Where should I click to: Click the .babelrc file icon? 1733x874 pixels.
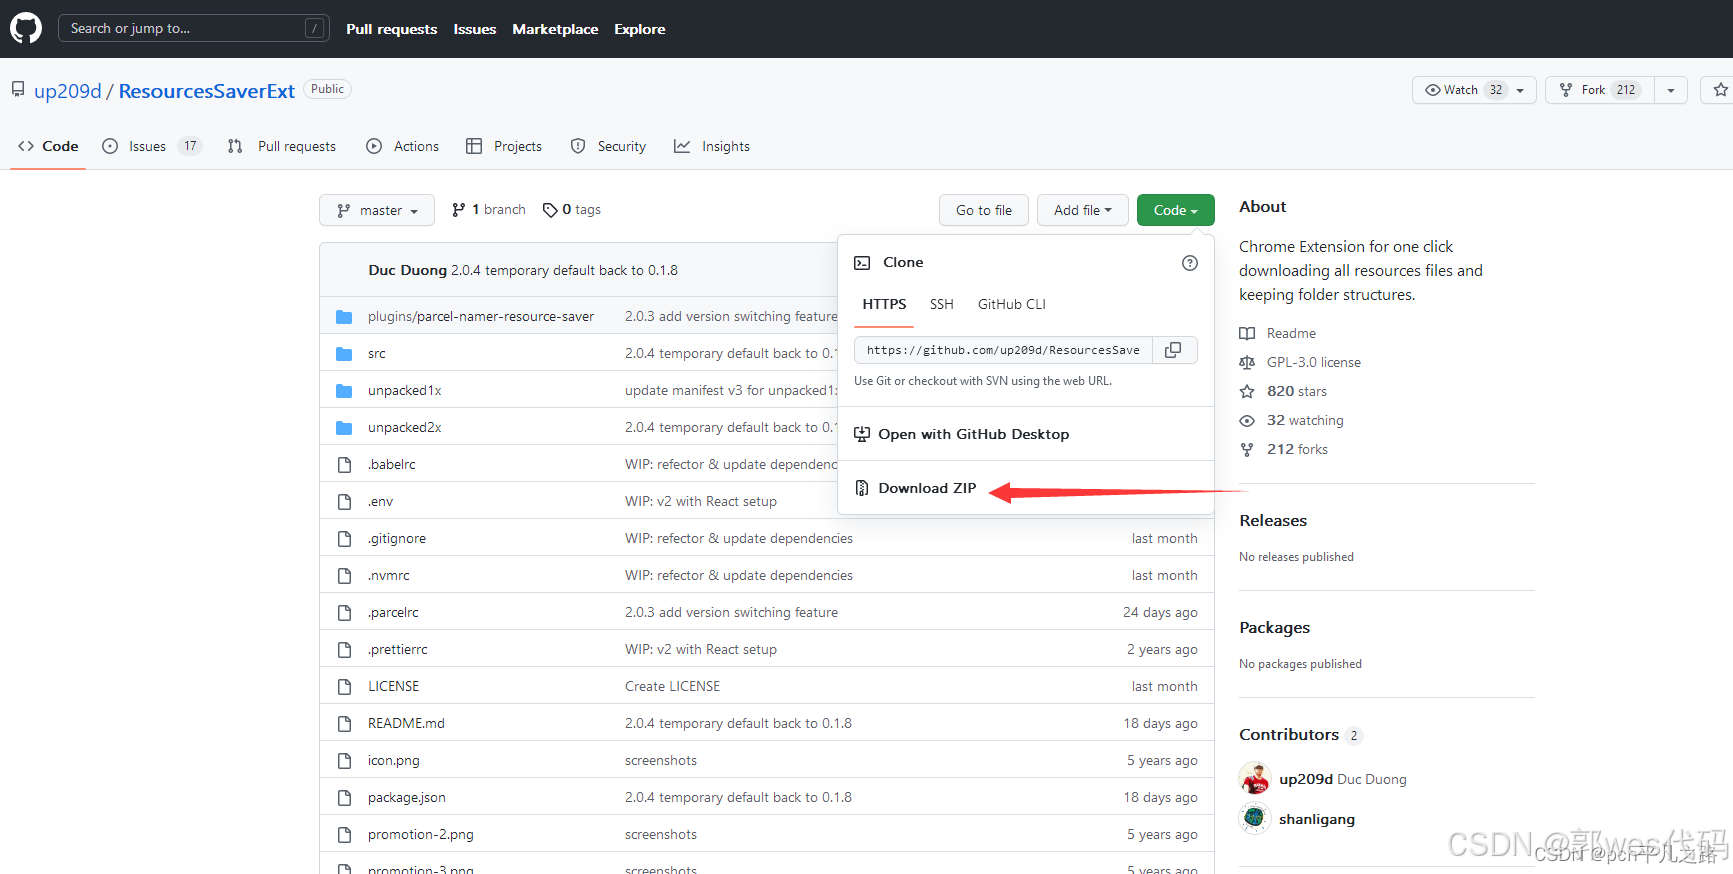(345, 465)
